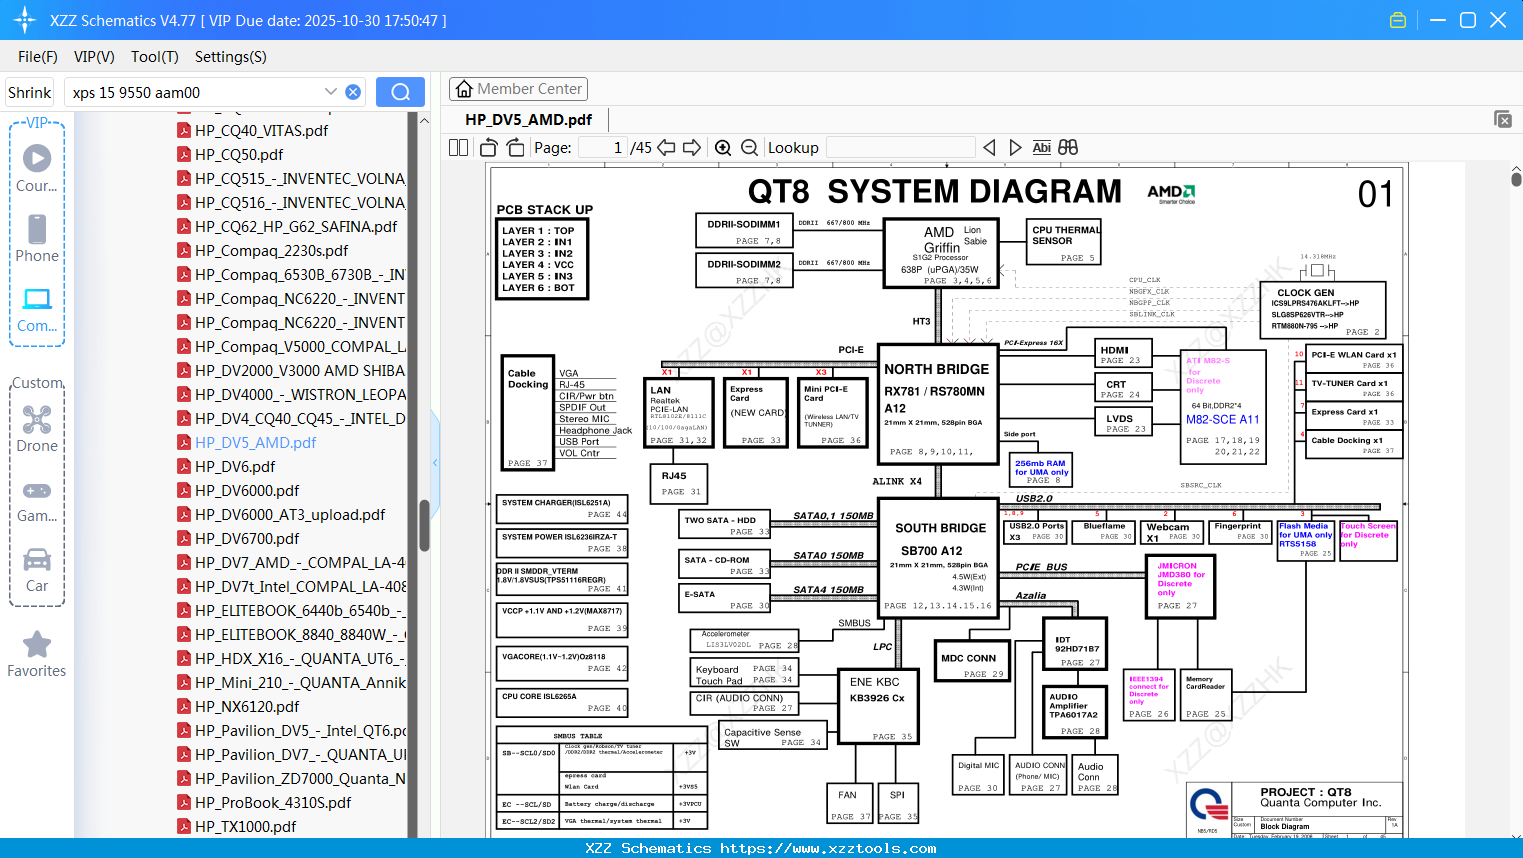The width and height of the screenshot is (1523, 858).
Task: Click the NORTH BRIDGE block in diagram
Action: pyautogui.click(x=938, y=405)
